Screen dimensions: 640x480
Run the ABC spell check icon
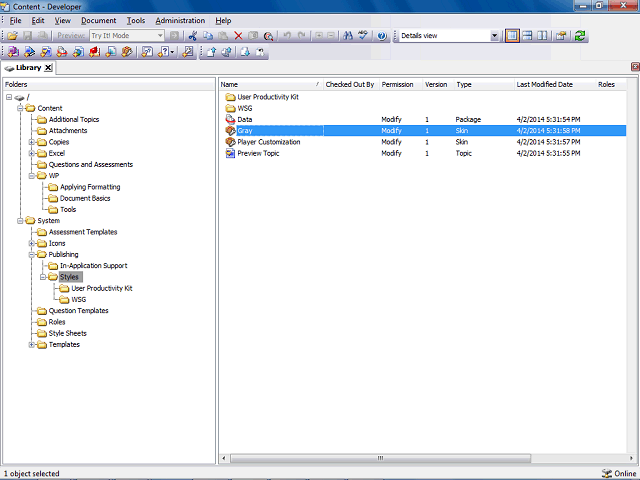[363, 36]
